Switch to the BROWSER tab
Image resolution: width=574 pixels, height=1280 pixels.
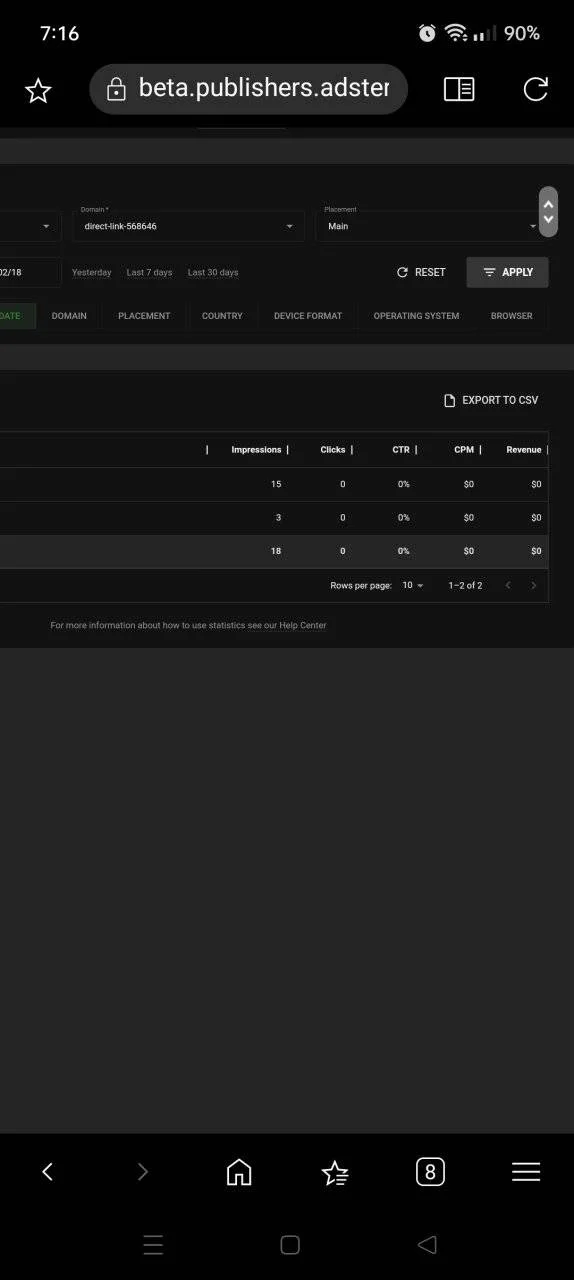[x=511, y=316]
